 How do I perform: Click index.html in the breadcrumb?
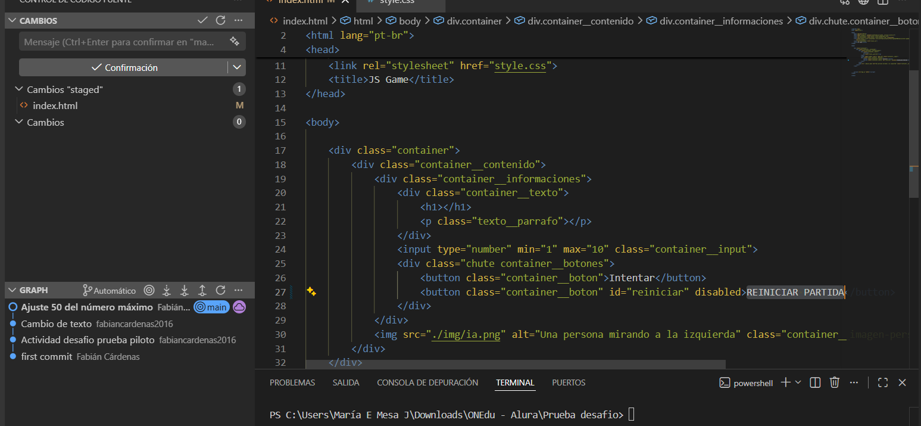click(303, 21)
